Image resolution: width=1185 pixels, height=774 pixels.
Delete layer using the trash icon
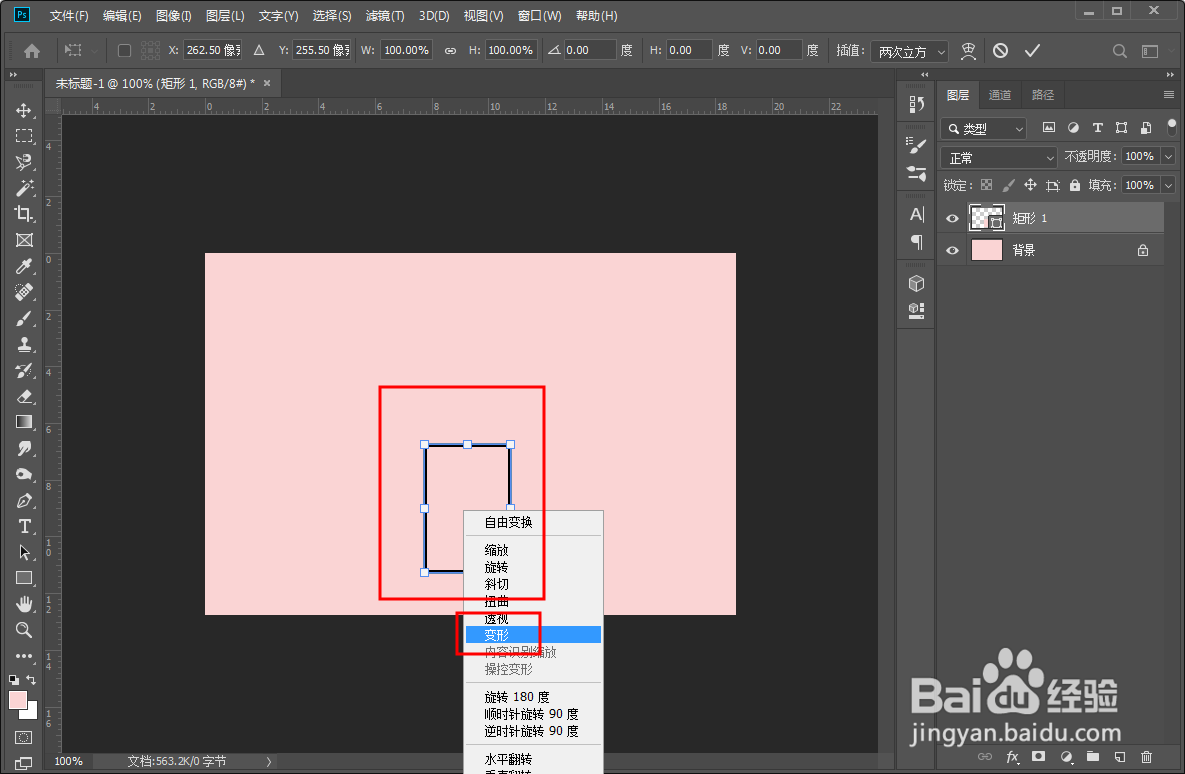pos(1146,757)
